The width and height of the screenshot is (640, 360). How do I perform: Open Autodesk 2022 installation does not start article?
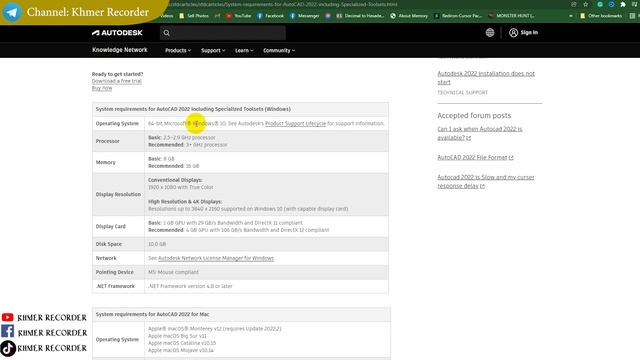point(486,78)
